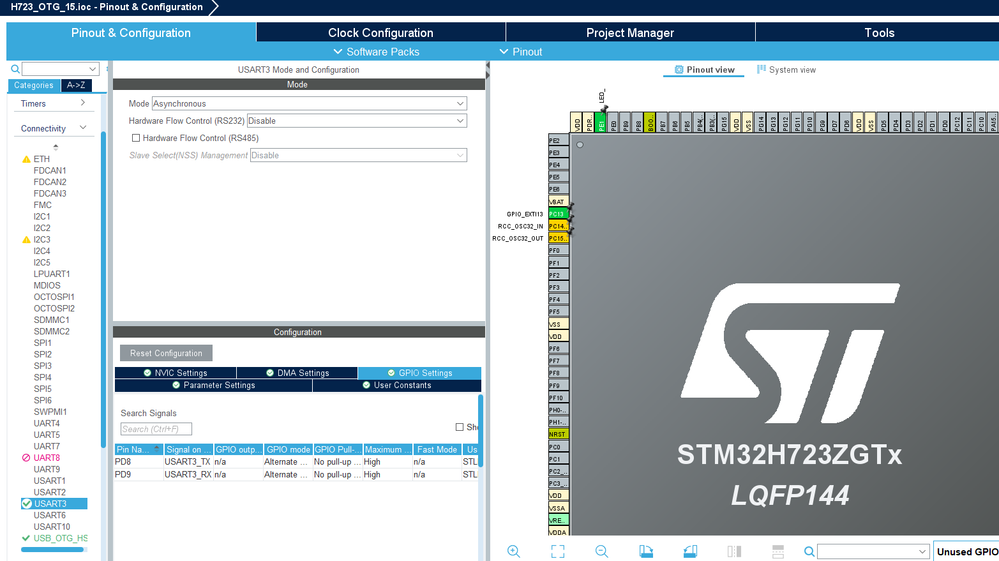
Task: Click the vertical split layout icon
Action: (734, 551)
